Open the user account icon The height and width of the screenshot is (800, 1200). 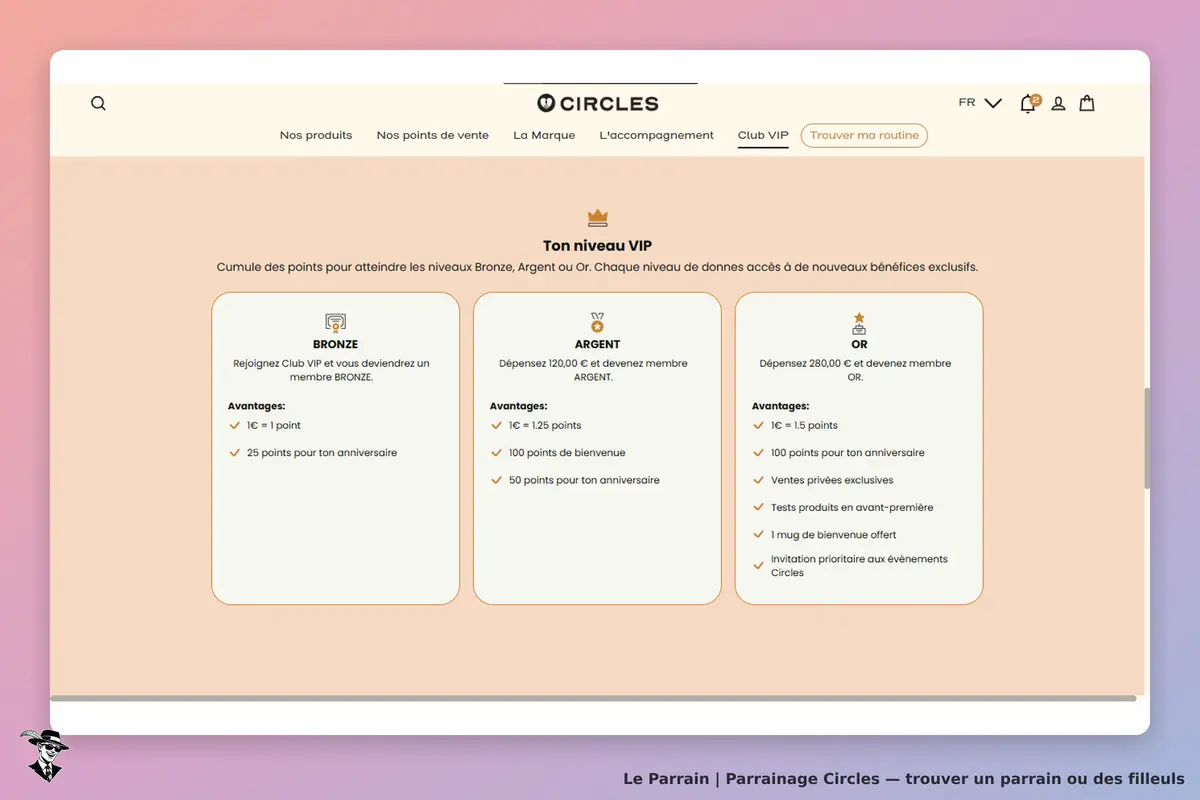[x=1058, y=103]
